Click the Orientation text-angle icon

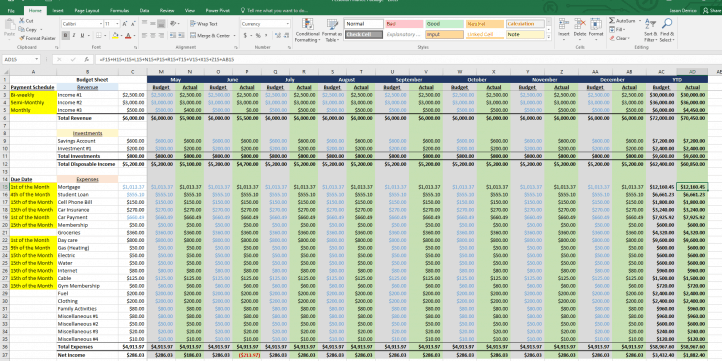pyautogui.click(x=174, y=23)
